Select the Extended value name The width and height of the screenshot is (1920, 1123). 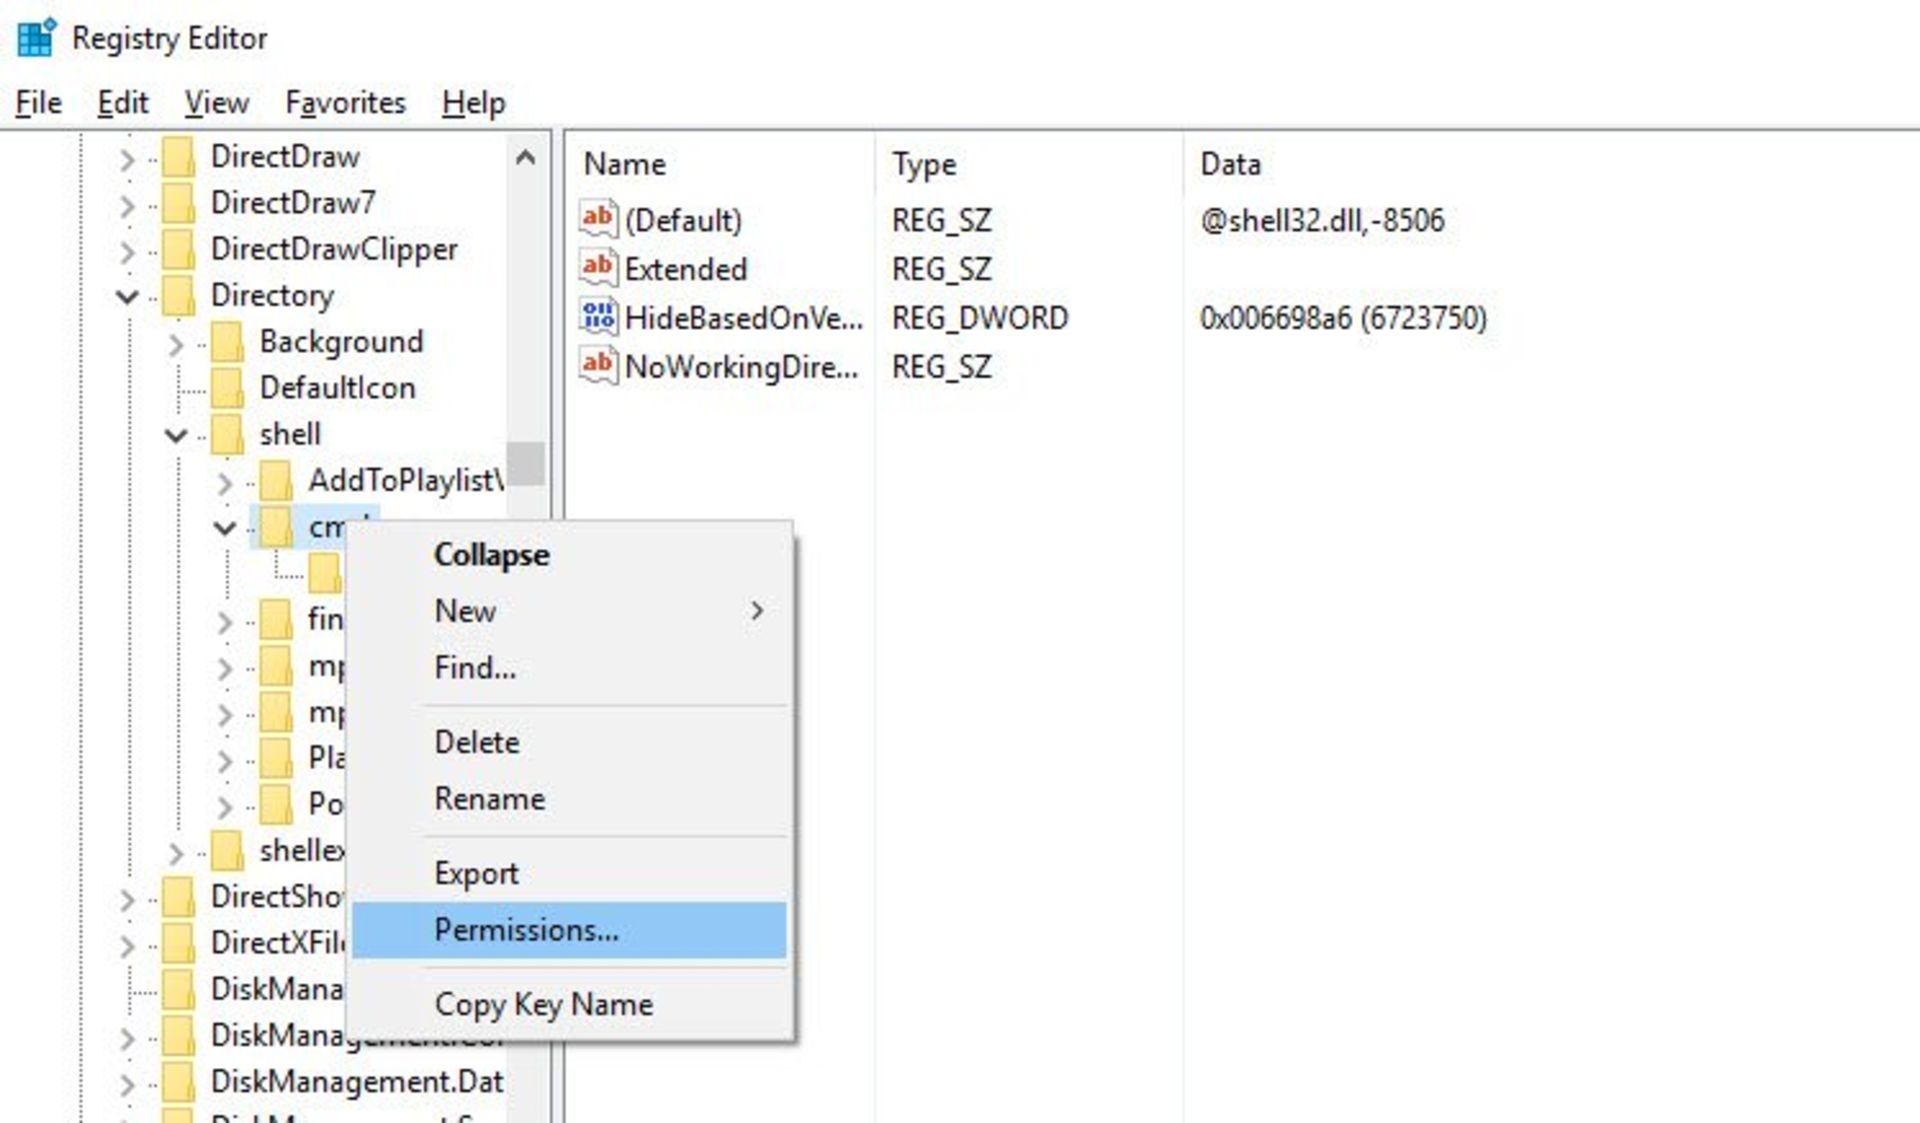click(x=686, y=269)
